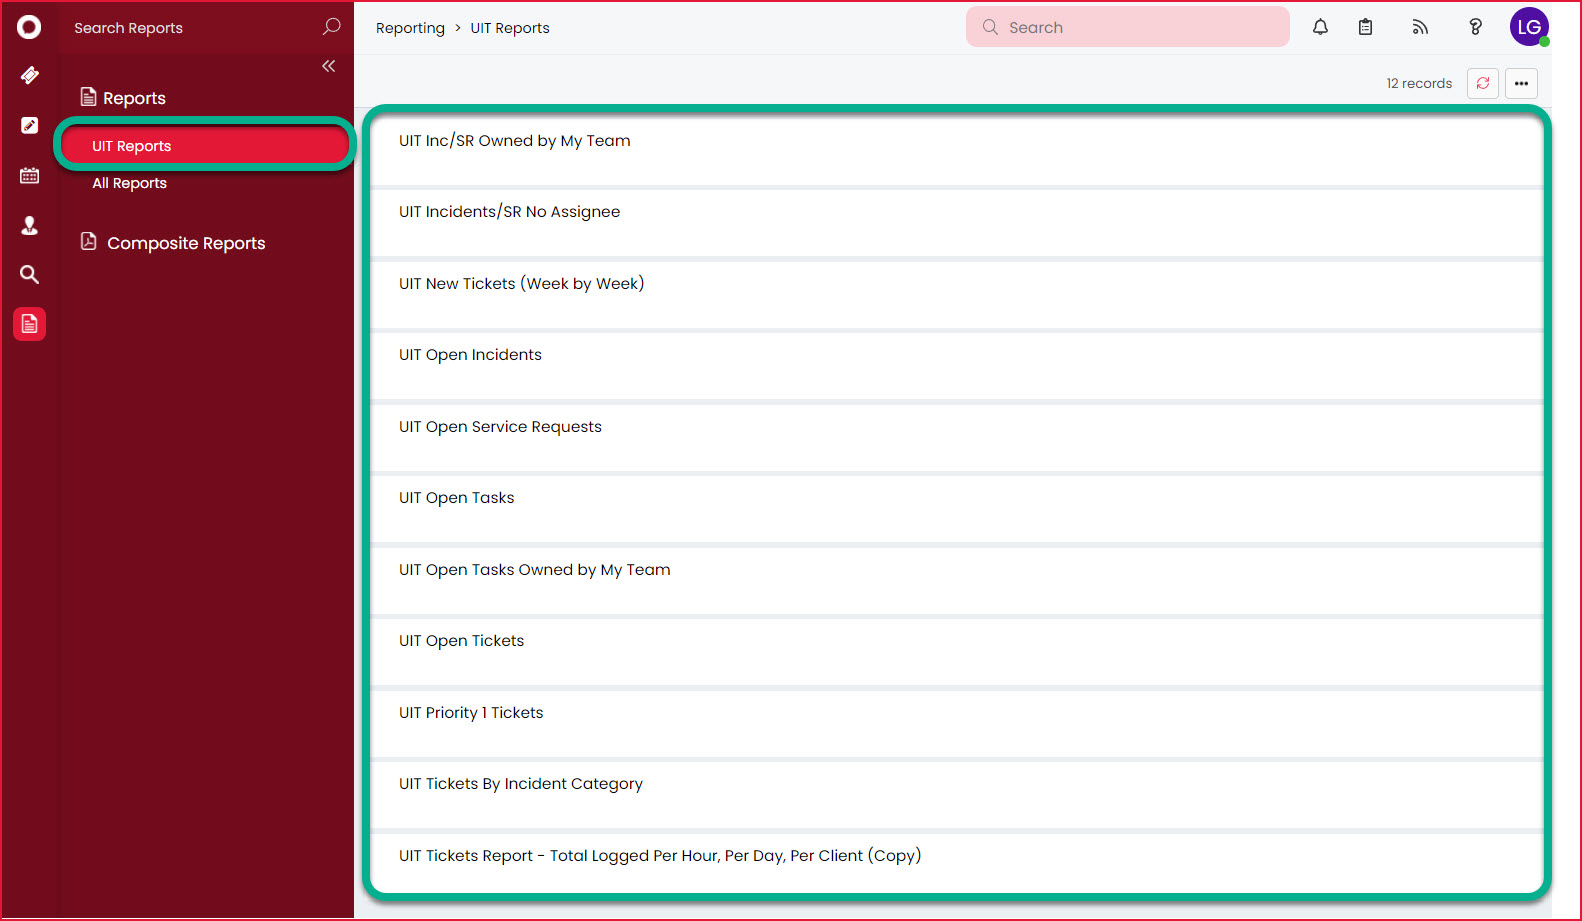
Task: Open UIT Priority 1 Tickets report
Action: pos(956,723)
